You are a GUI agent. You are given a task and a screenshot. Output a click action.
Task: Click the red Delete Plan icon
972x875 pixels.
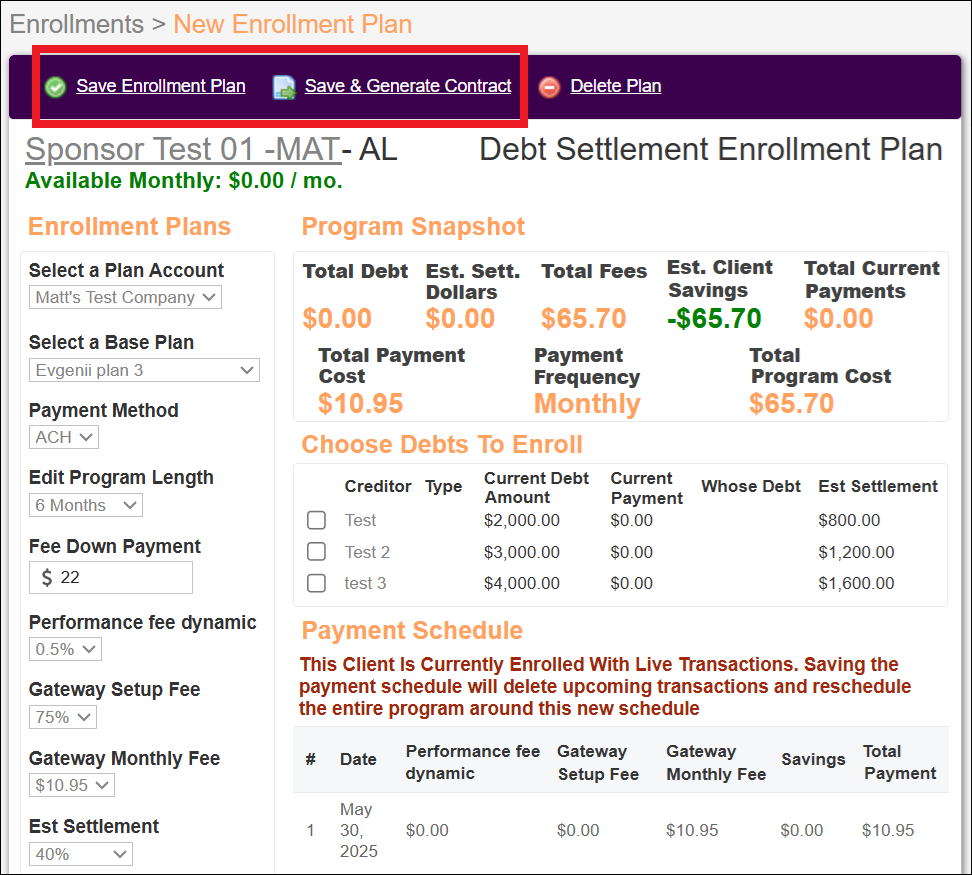point(549,87)
